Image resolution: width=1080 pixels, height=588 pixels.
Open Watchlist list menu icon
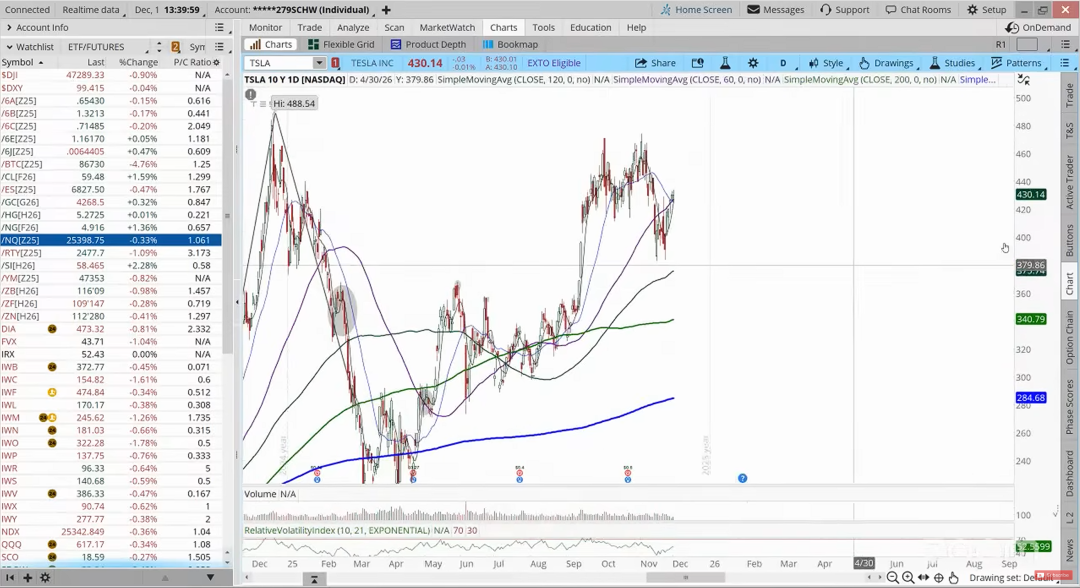pos(219,47)
